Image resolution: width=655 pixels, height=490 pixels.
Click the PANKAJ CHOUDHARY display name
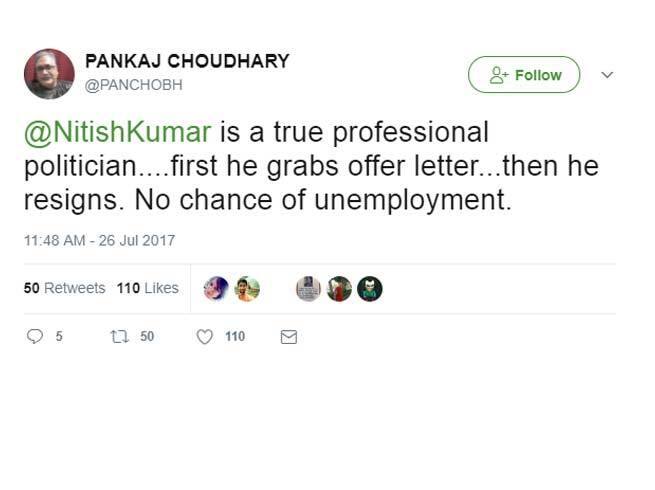click(187, 61)
